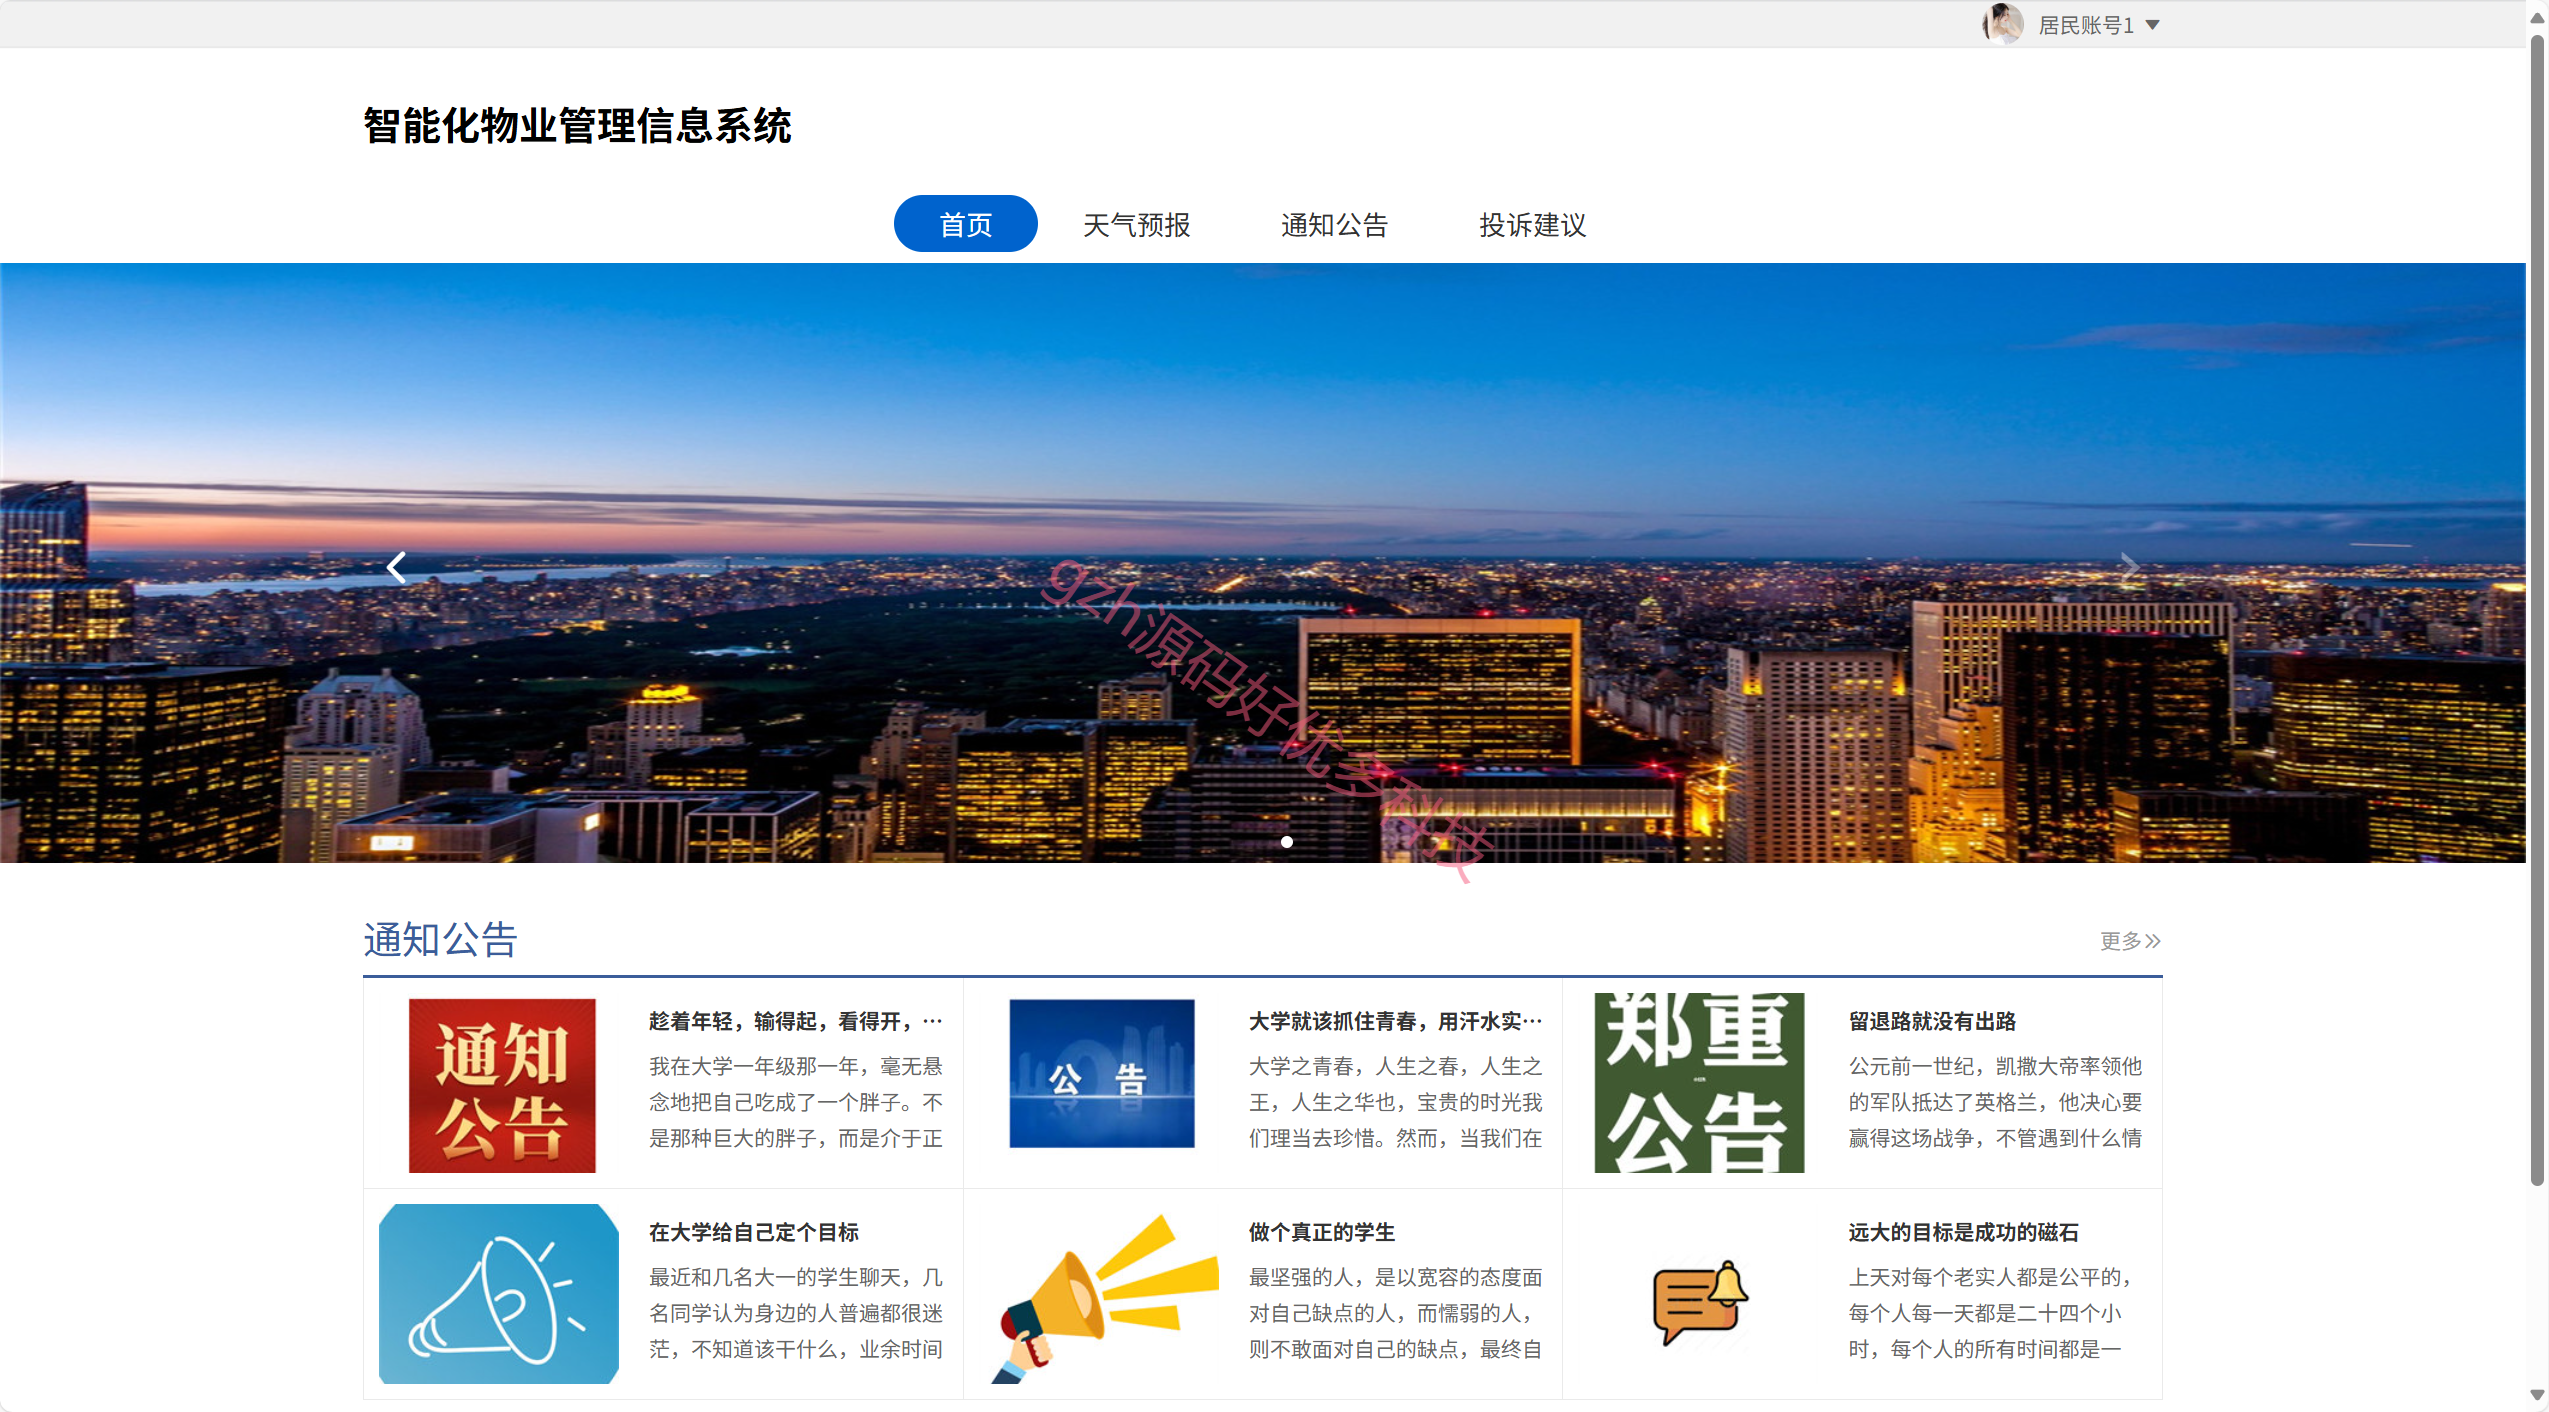
Task: Open the article 留退路就没有出路
Action: (1931, 1021)
